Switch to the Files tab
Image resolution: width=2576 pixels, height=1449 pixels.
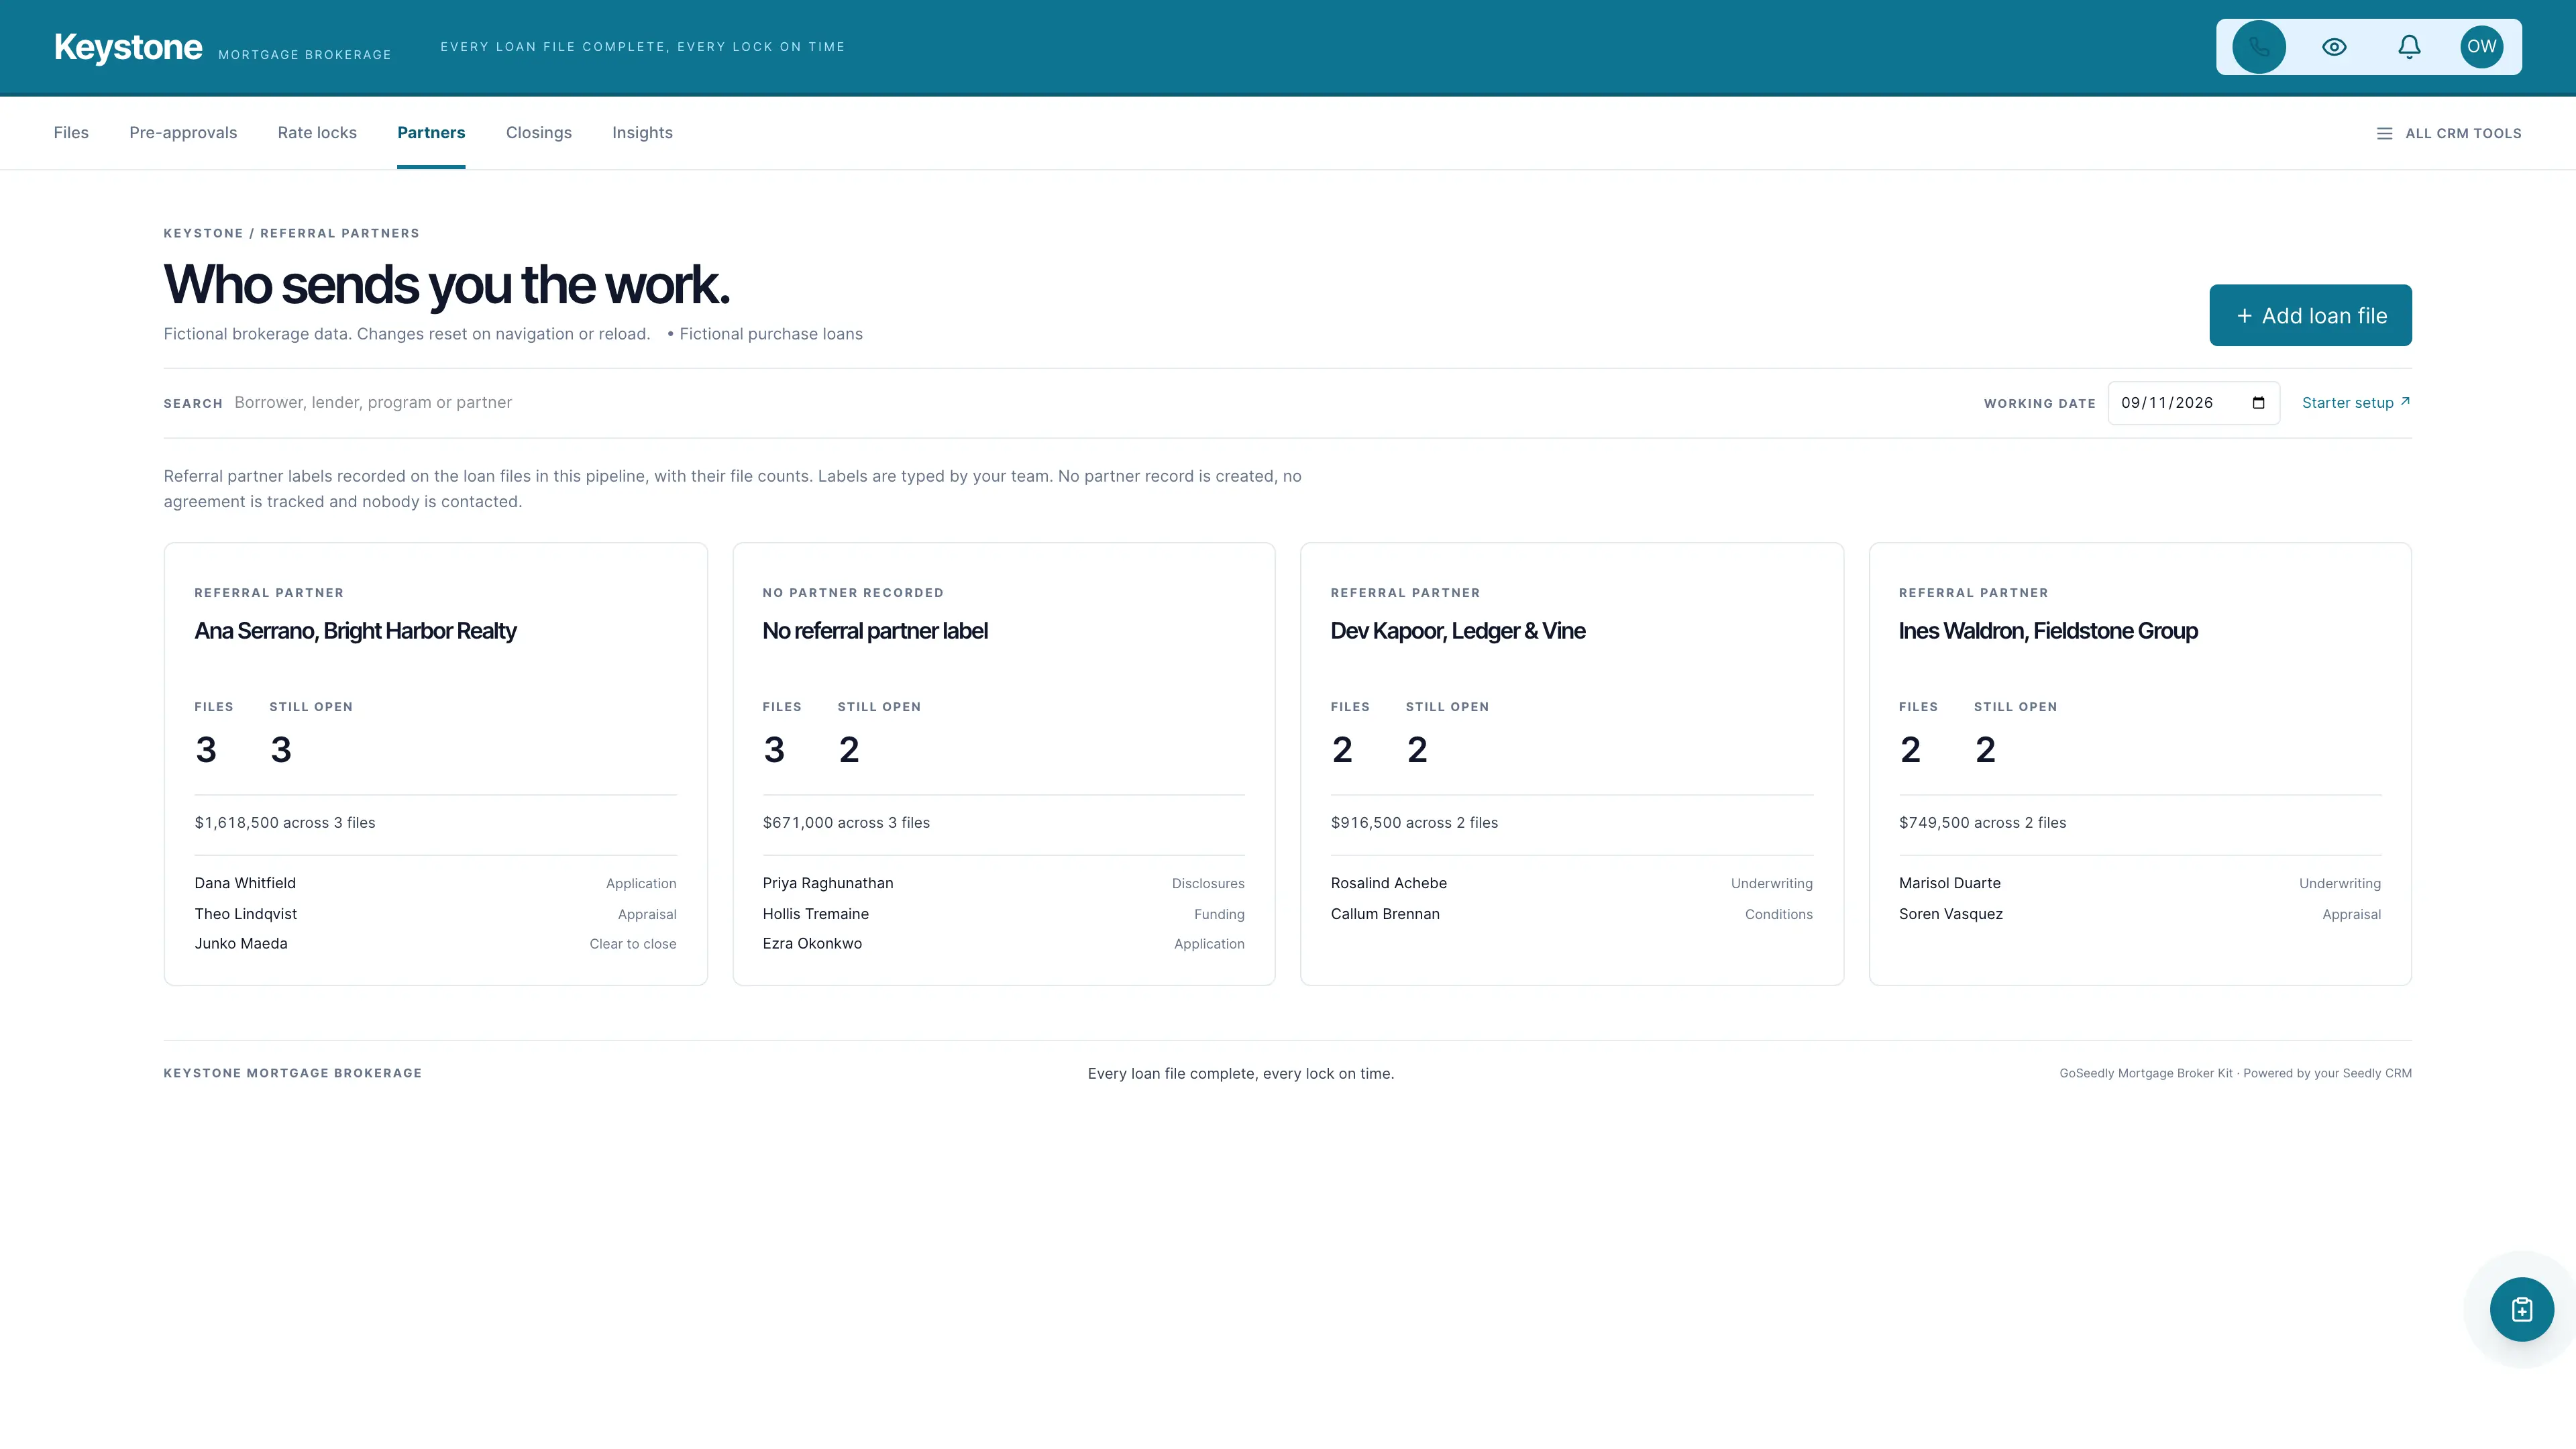coord(71,133)
